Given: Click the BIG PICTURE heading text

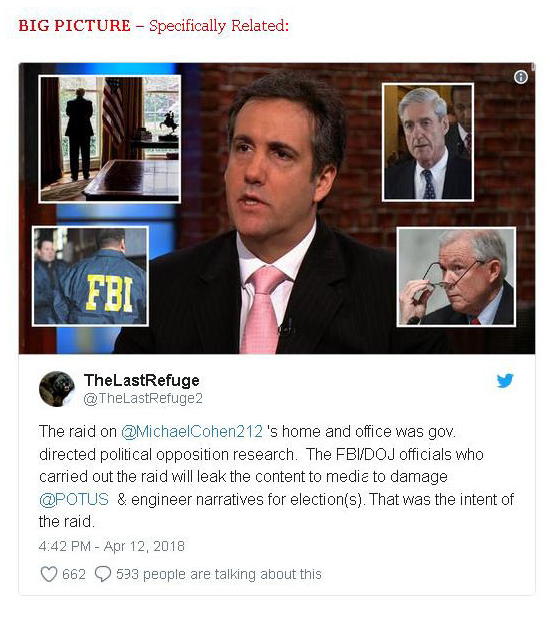Looking at the screenshot, I should tap(74, 25).
